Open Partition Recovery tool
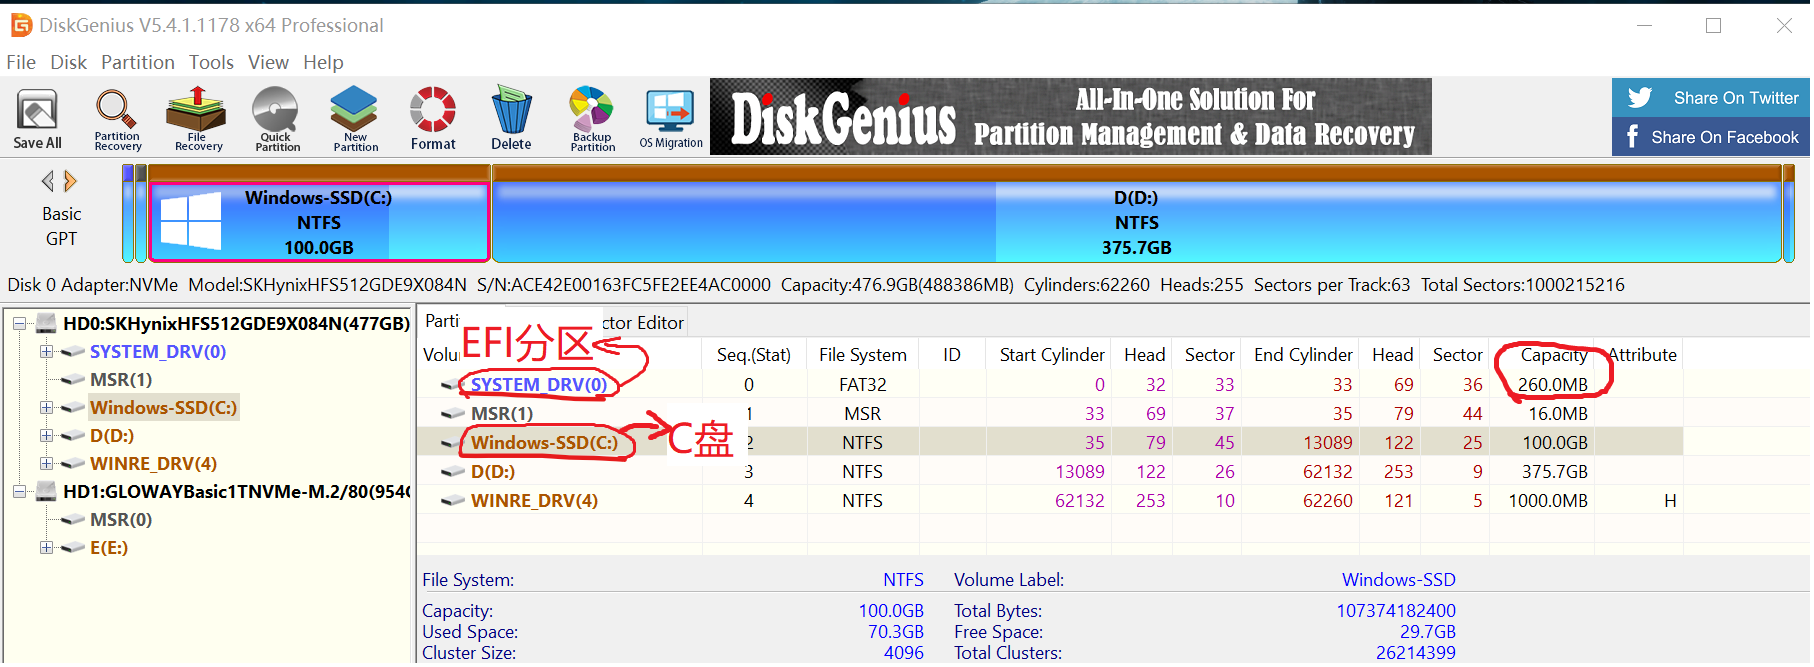The height and width of the screenshot is (667, 1814). click(117, 119)
